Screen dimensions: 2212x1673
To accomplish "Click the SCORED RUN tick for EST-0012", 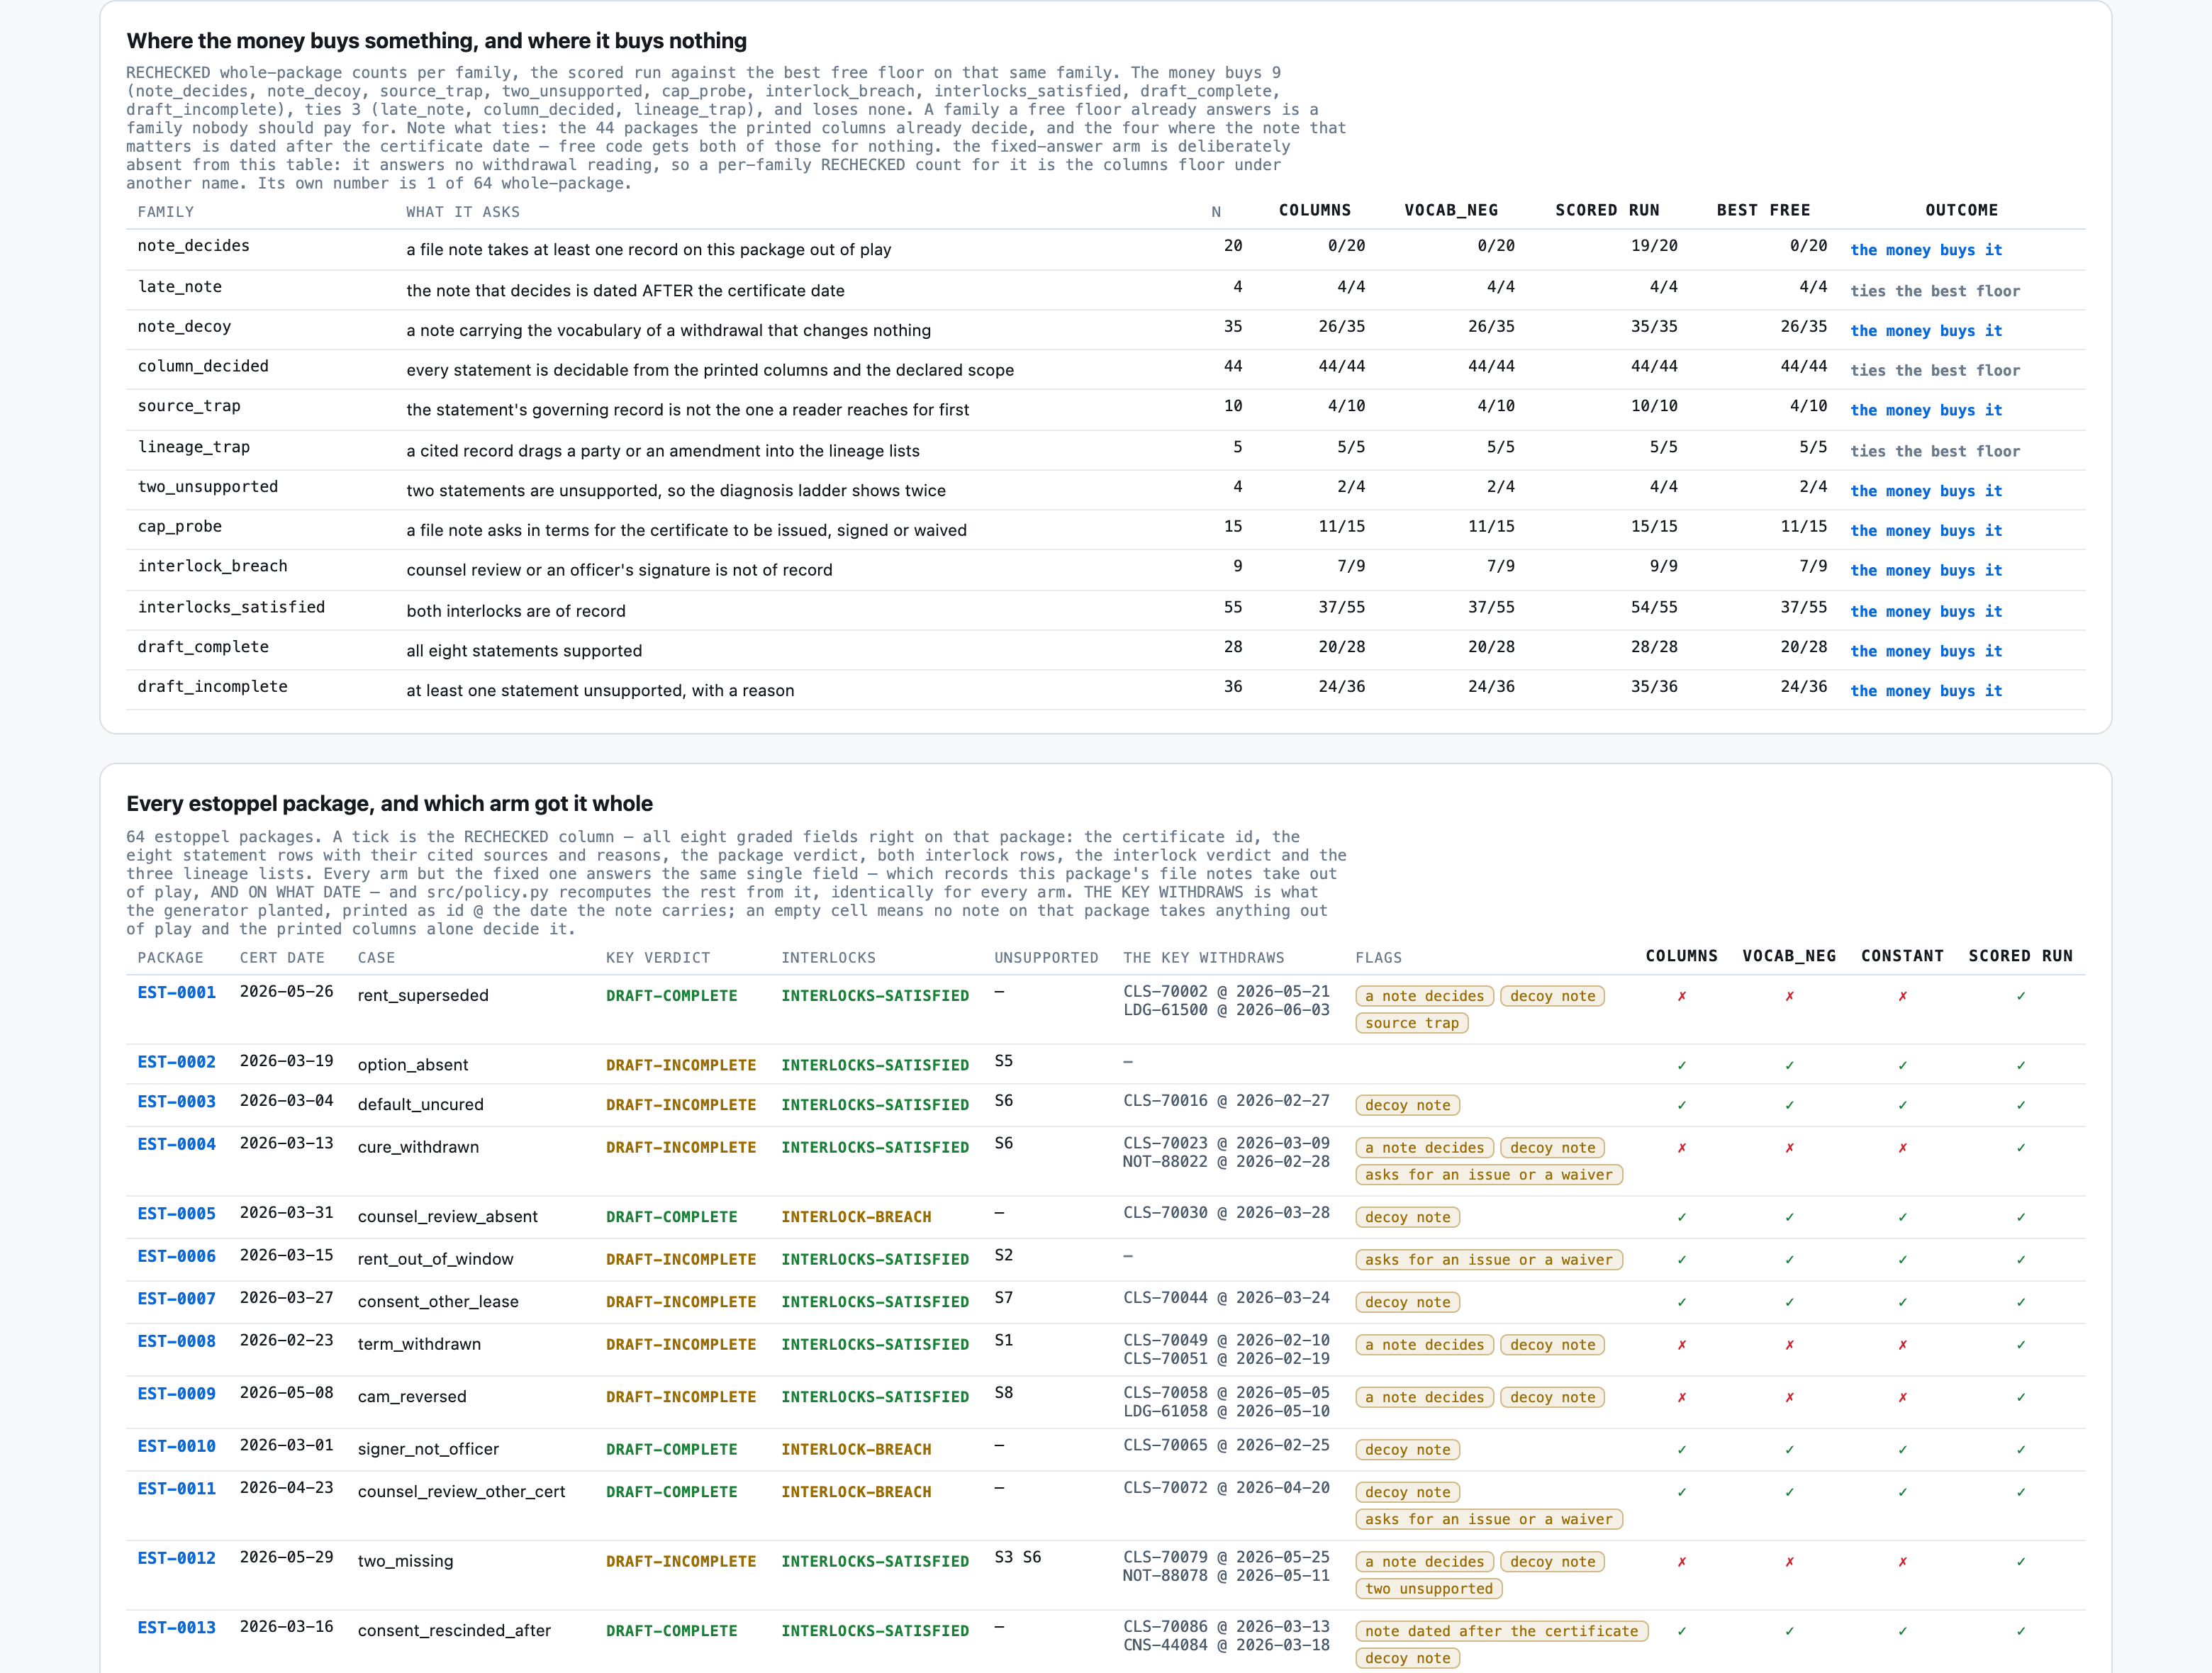I will pos(2021,1562).
